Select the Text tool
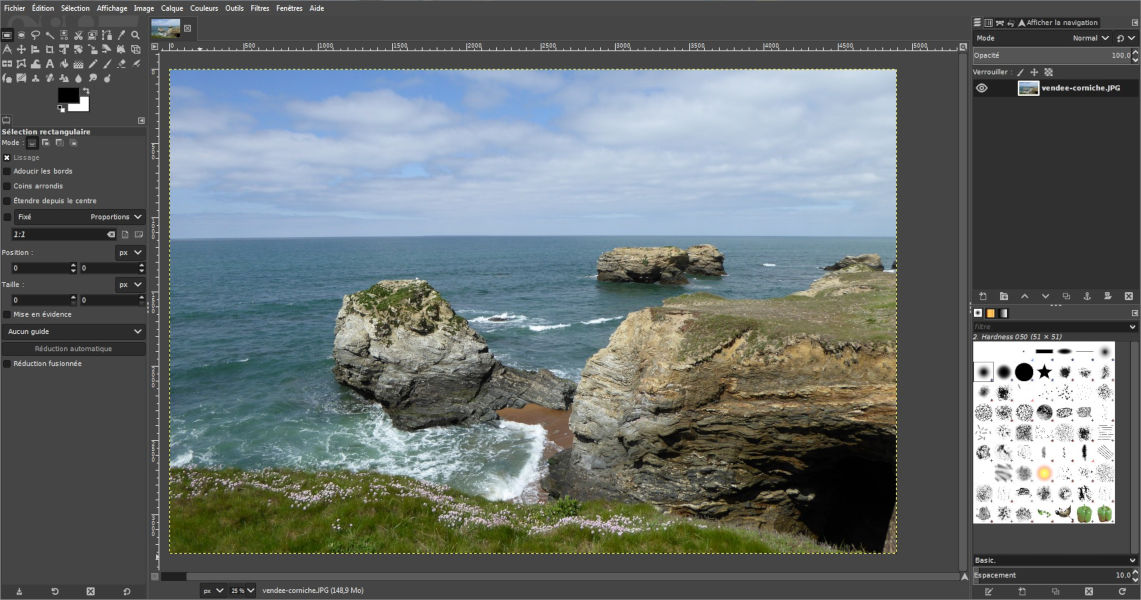The image size is (1141, 600). click(x=49, y=63)
